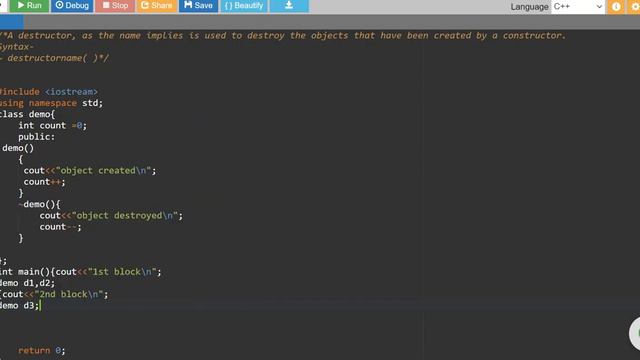This screenshot has width=640, height=360.
Task: Place cursor at end of 'demo d3;'
Action: point(40,306)
